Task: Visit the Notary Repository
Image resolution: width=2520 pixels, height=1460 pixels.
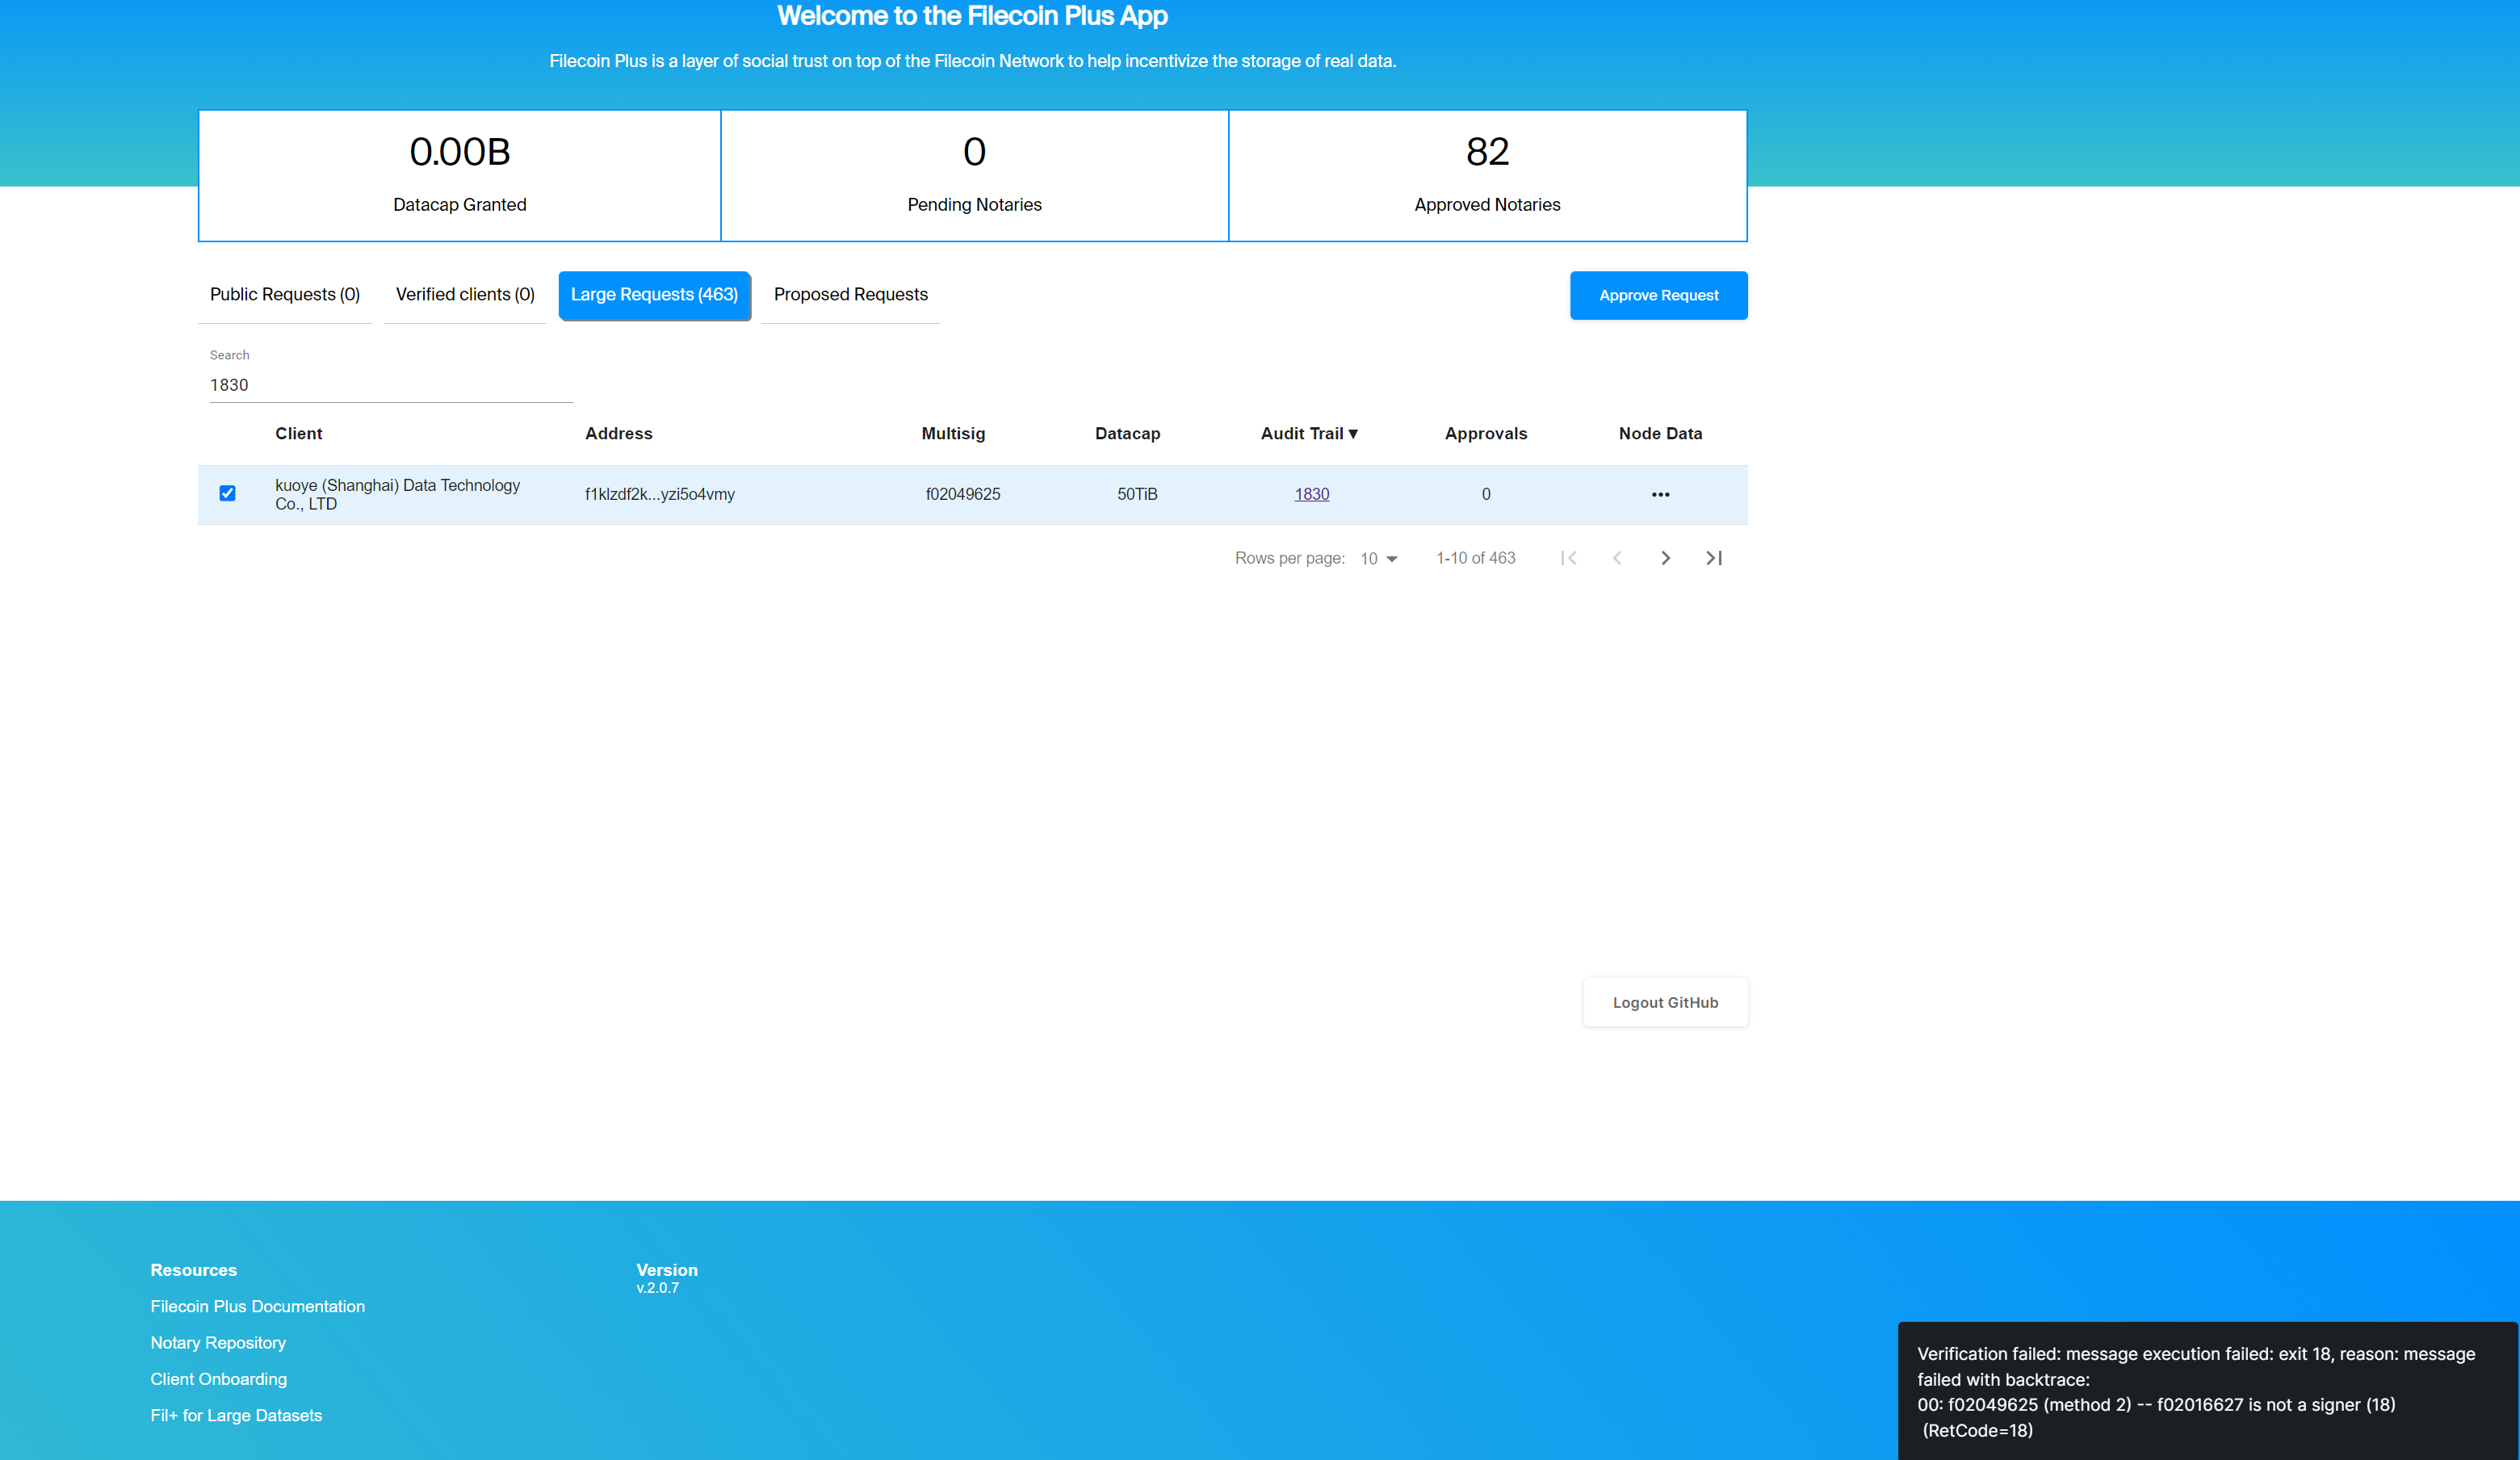Action: pos(218,1342)
